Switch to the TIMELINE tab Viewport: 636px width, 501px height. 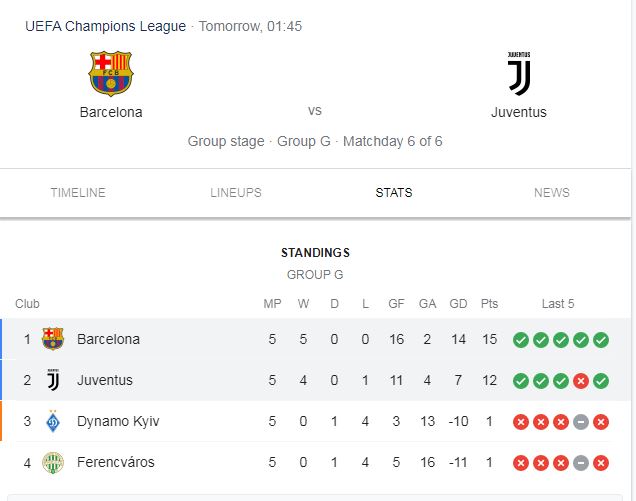[78, 193]
